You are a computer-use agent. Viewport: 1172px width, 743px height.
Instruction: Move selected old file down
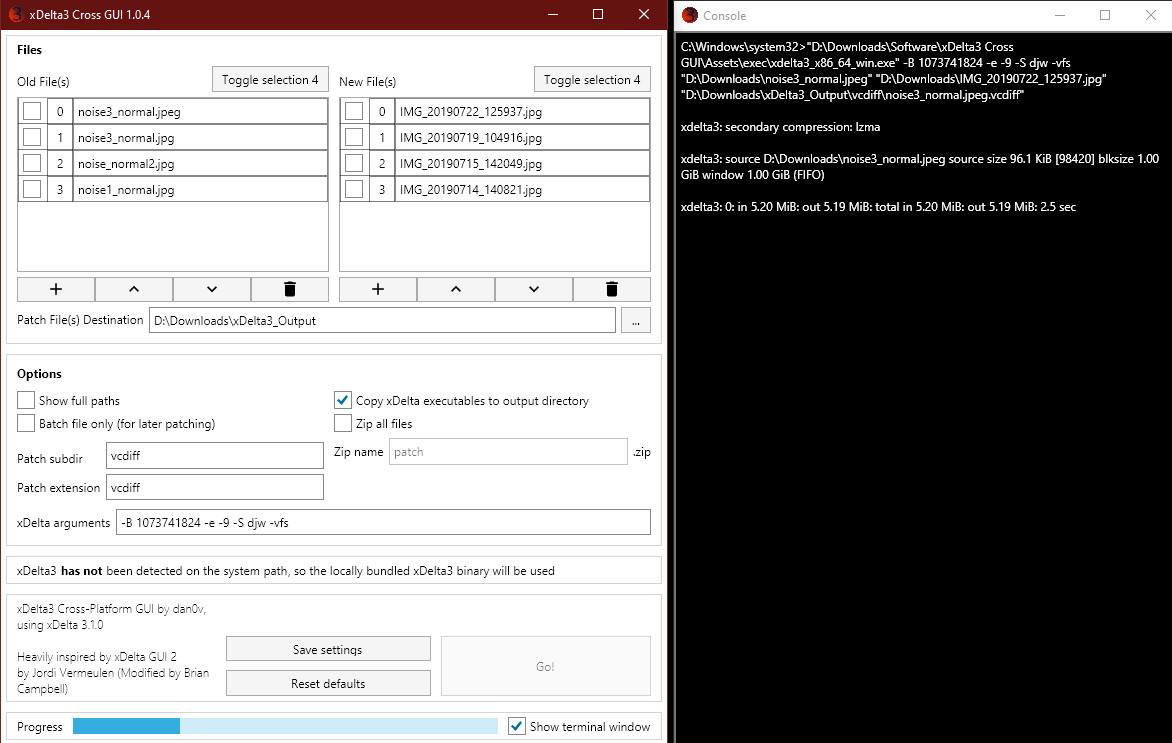[212, 289]
